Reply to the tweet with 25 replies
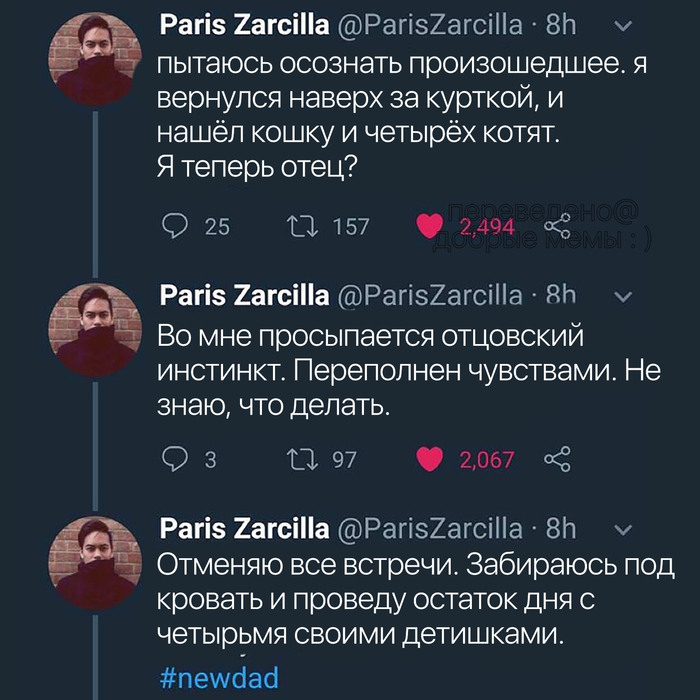The image size is (700, 700). [174, 227]
